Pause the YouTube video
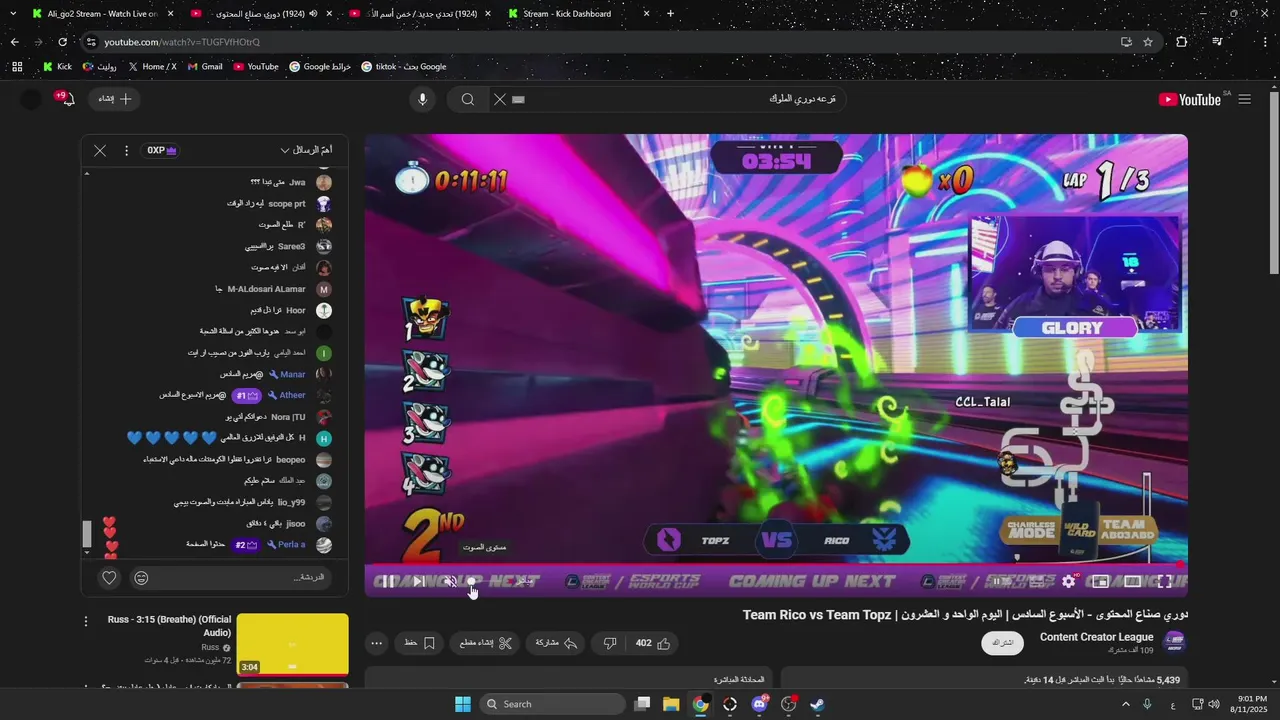Screen dimensions: 1280x720 pyautogui.click(x=388, y=582)
